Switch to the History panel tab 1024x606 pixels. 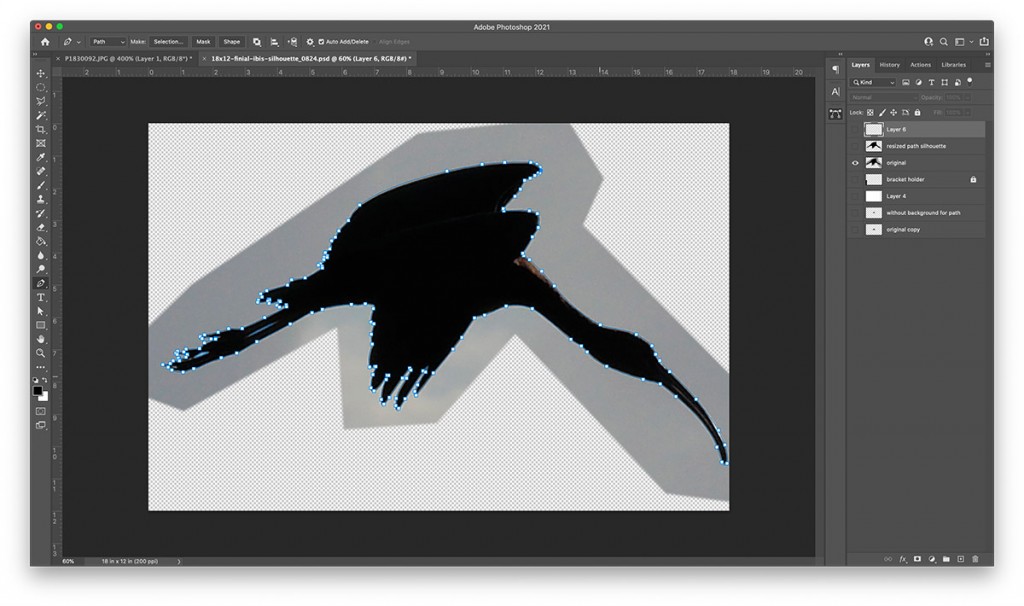tap(888, 64)
